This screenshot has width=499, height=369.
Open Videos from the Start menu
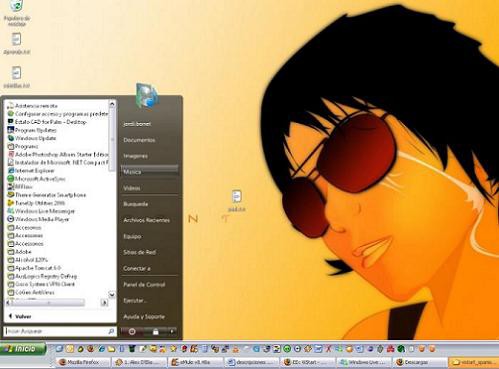[x=132, y=188]
